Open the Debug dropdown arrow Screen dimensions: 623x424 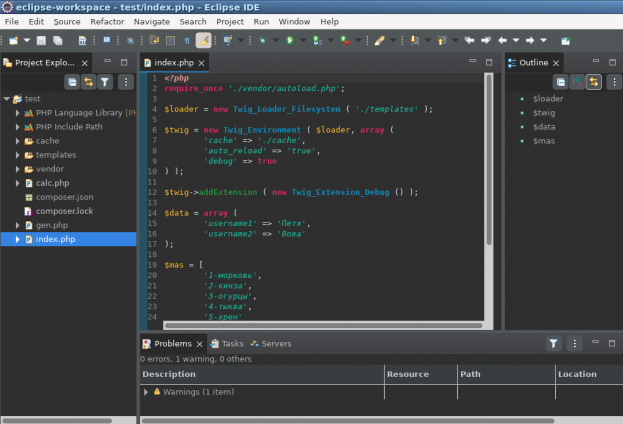click(275, 41)
